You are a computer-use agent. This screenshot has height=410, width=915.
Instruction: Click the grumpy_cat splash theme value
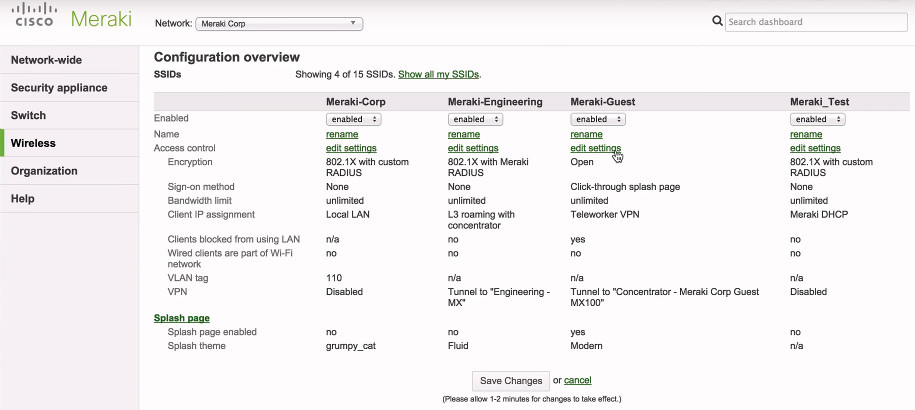tap(351, 346)
